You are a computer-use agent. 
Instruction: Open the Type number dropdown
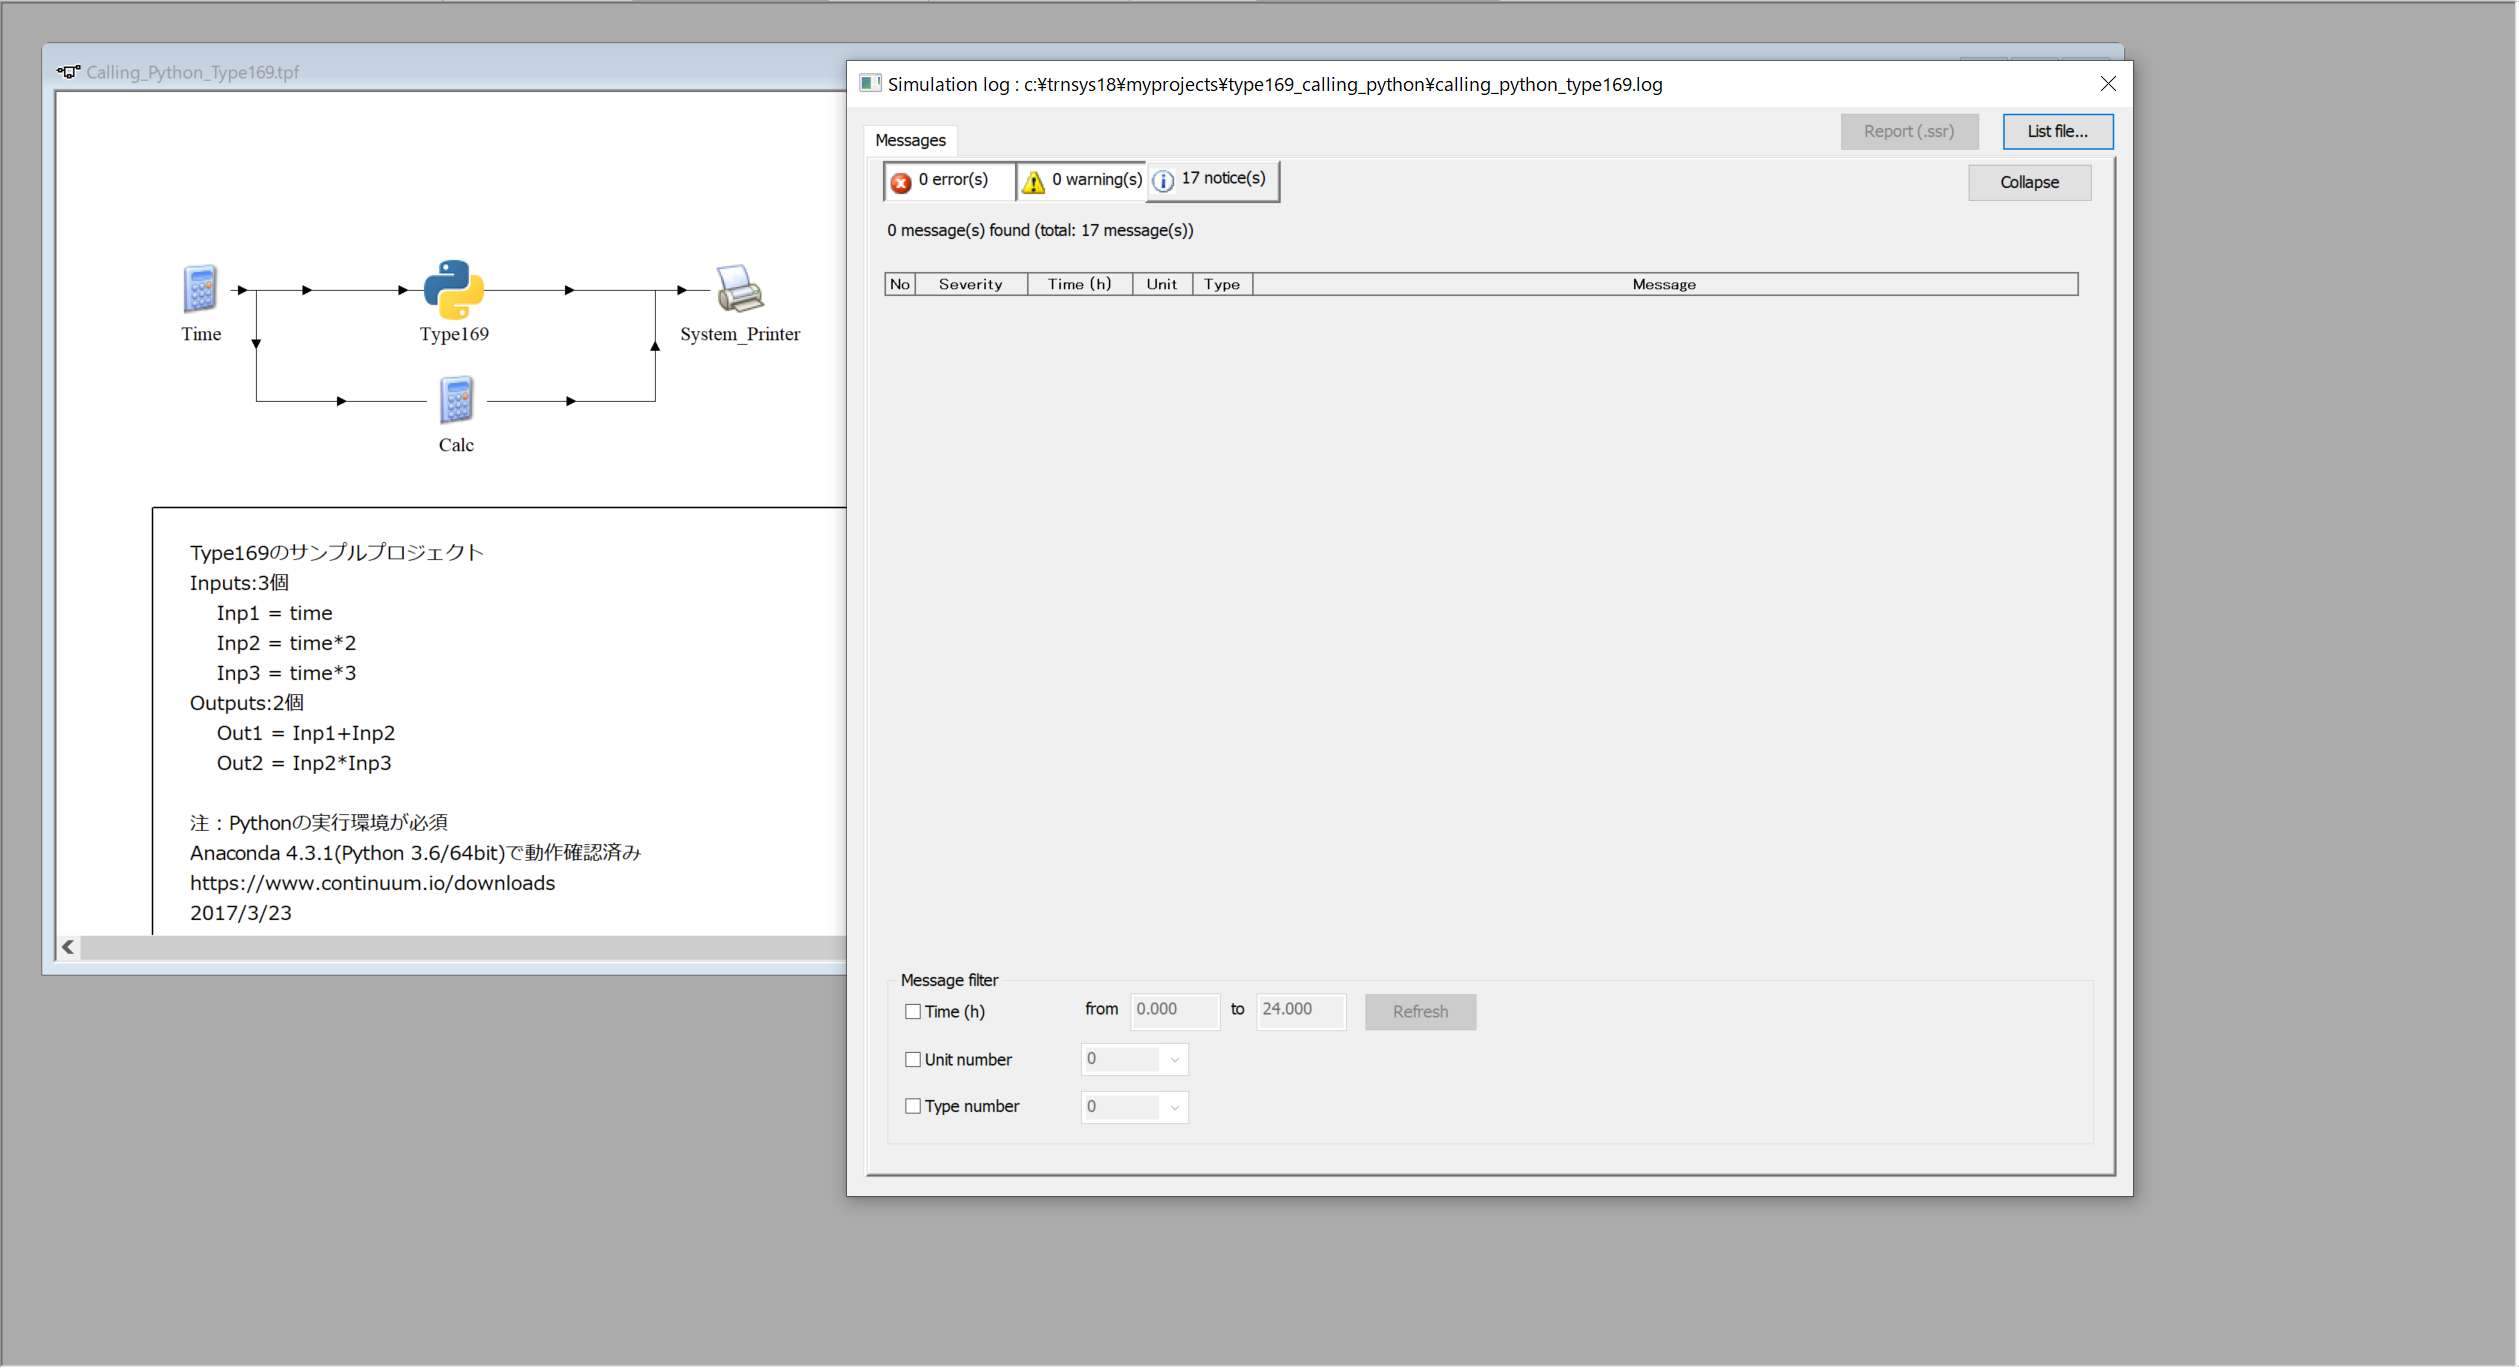tap(1174, 1107)
